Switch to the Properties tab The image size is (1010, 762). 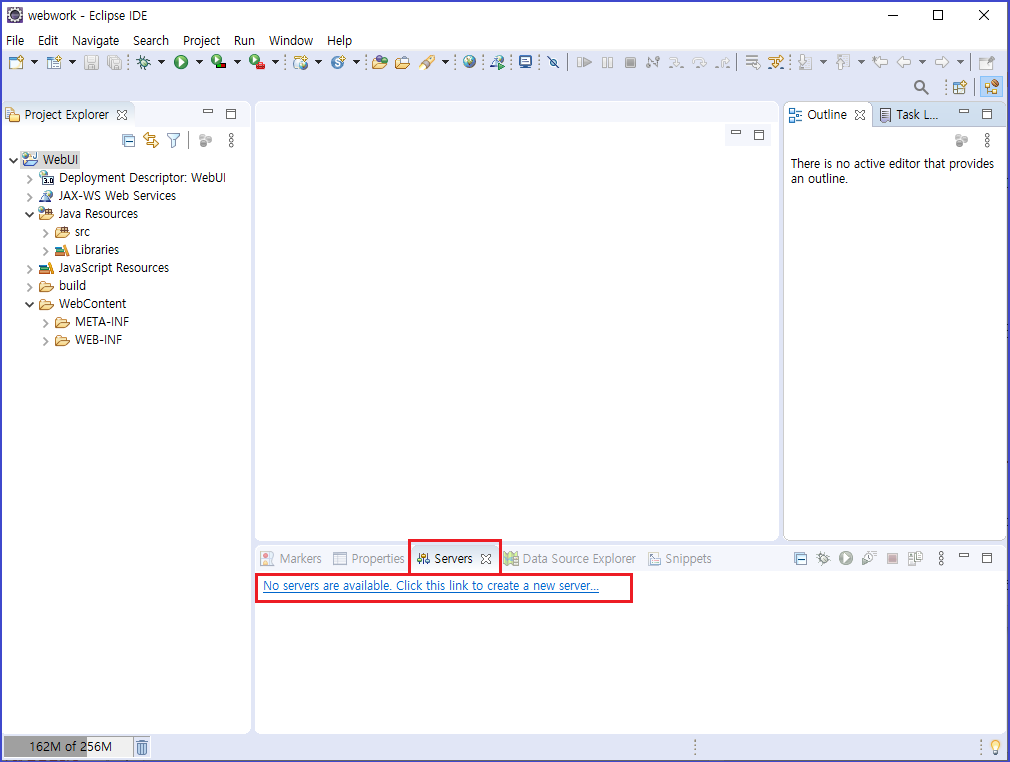point(368,558)
